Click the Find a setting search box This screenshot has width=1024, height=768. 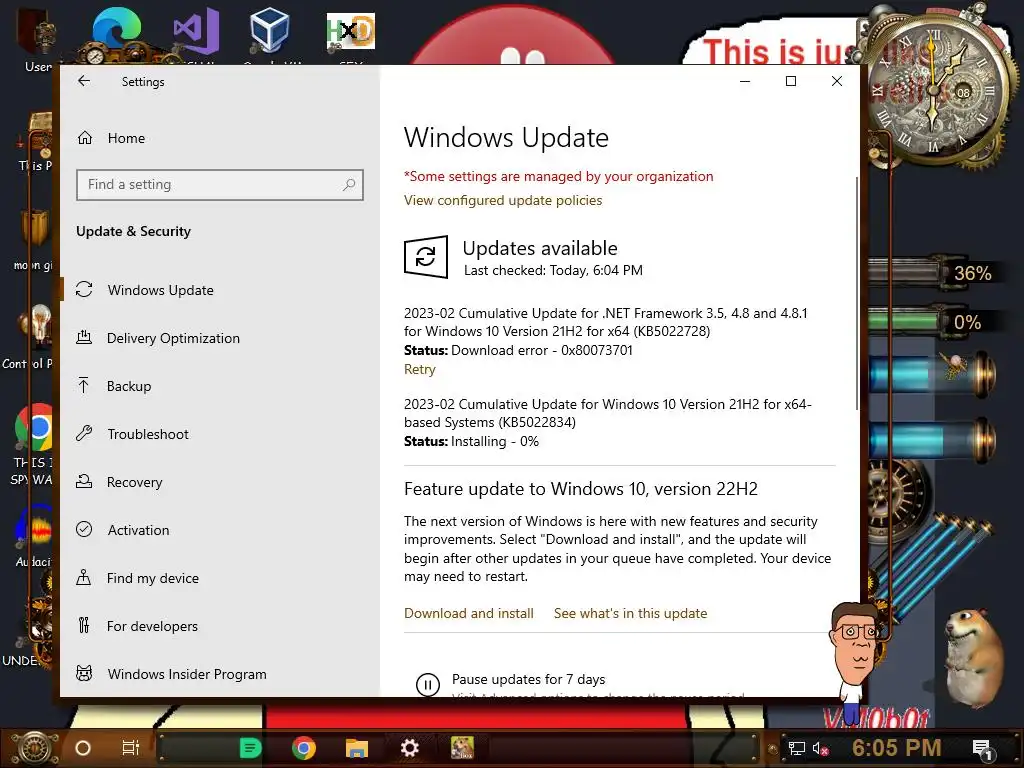(x=219, y=185)
